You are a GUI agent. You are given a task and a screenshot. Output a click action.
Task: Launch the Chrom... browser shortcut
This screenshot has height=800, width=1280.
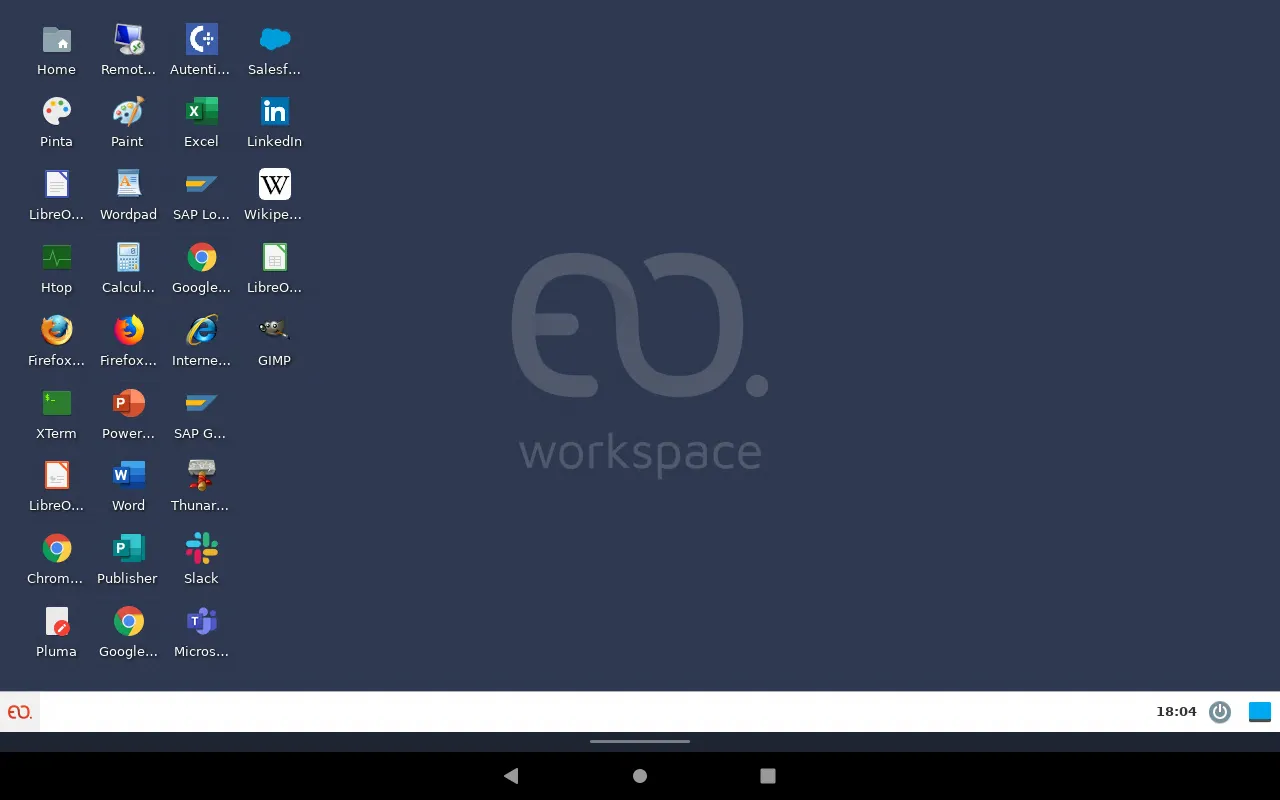pos(56,549)
